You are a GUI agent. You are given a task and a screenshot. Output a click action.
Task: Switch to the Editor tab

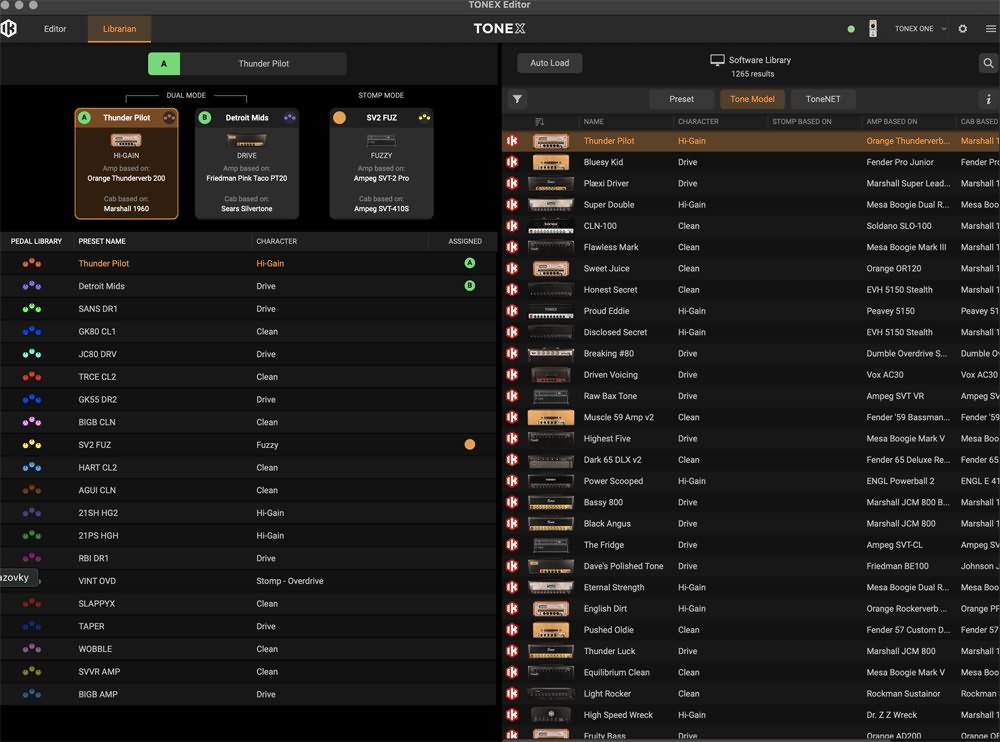[55, 29]
